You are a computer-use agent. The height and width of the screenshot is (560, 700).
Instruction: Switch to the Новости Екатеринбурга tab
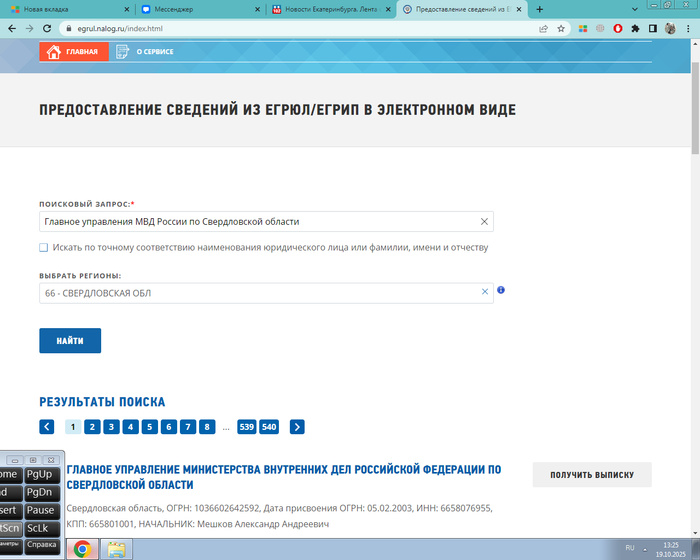coord(331,9)
